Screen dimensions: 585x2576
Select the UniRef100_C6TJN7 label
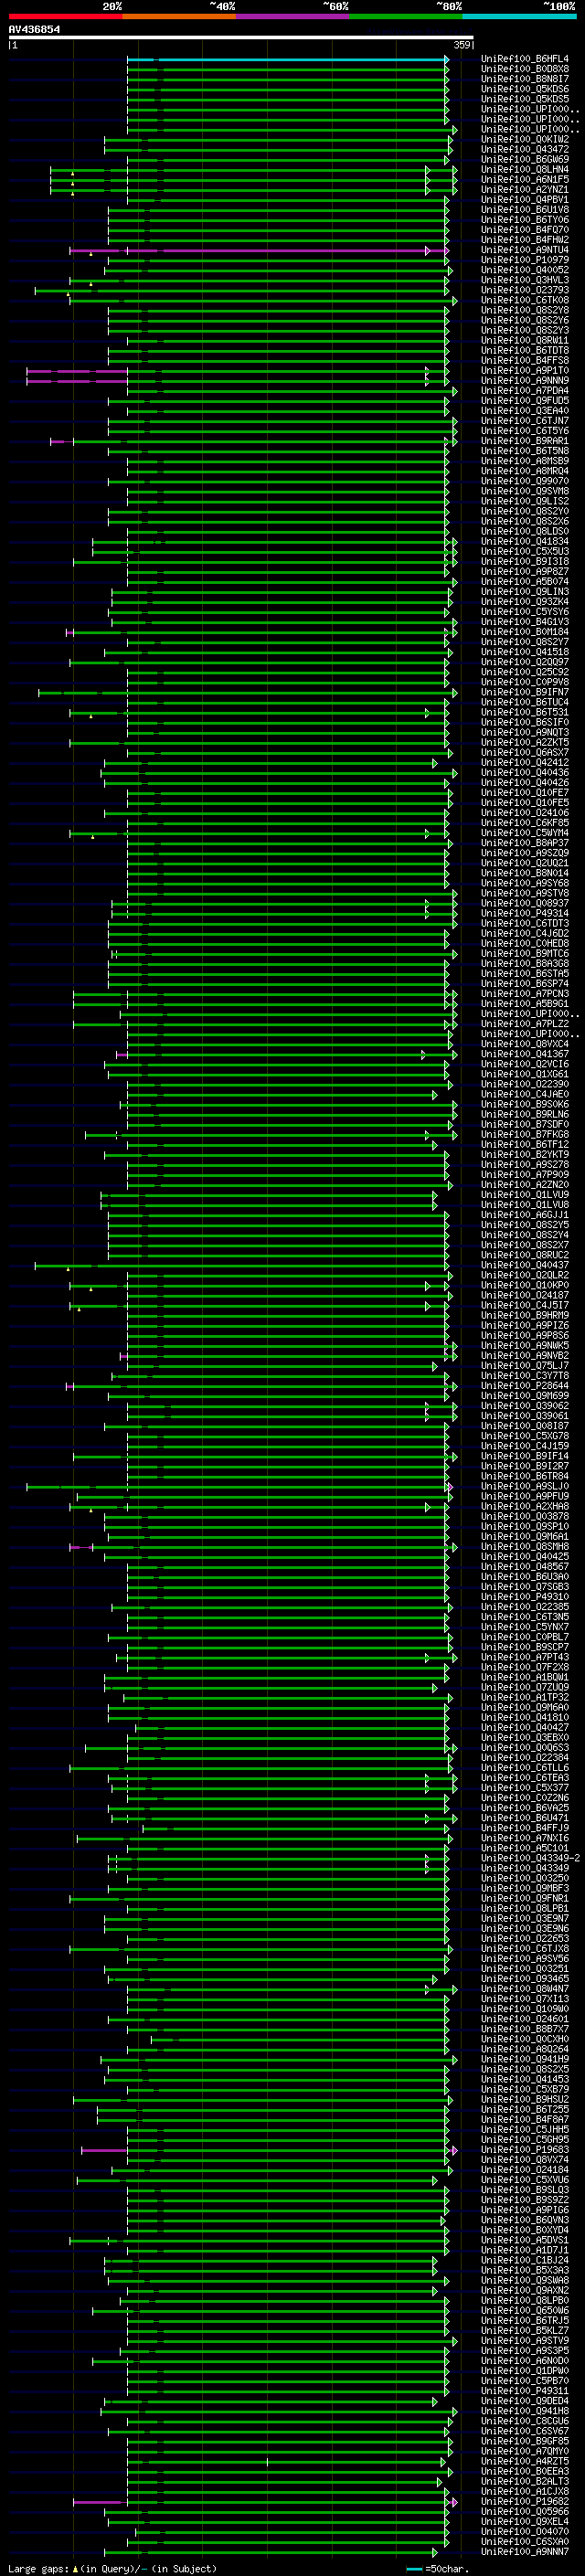pyautogui.click(x=525, y=421)
